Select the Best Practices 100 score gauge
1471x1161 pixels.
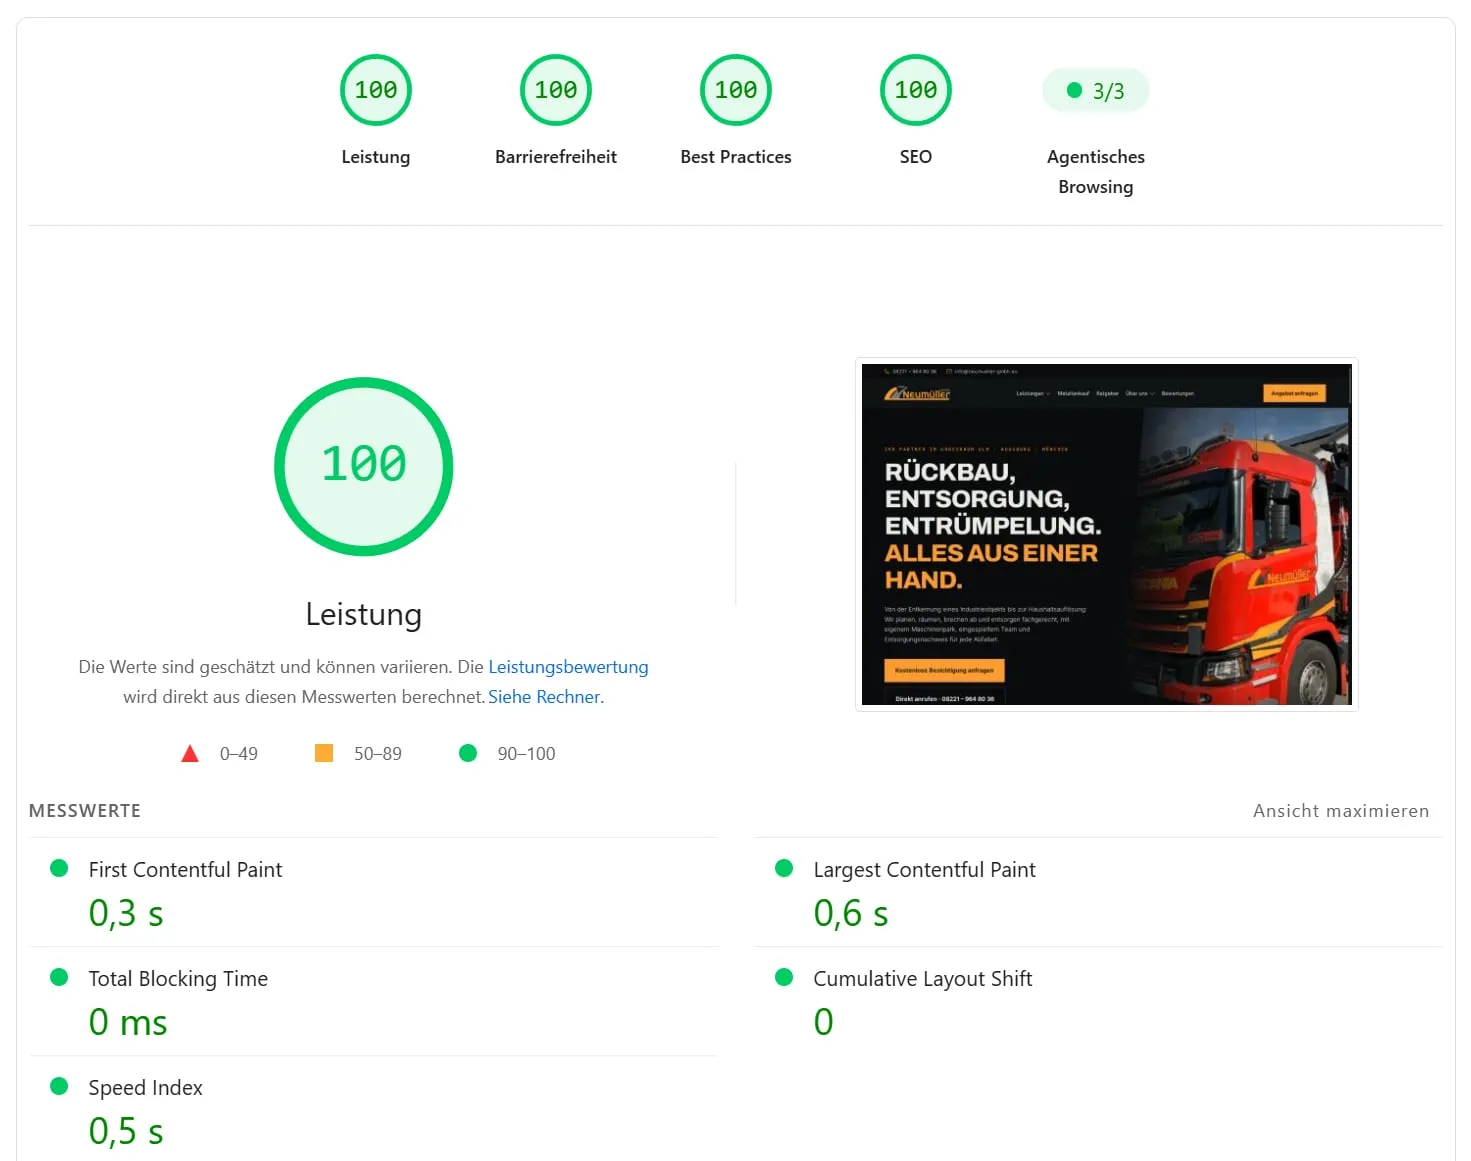click(x=736, y=90)
